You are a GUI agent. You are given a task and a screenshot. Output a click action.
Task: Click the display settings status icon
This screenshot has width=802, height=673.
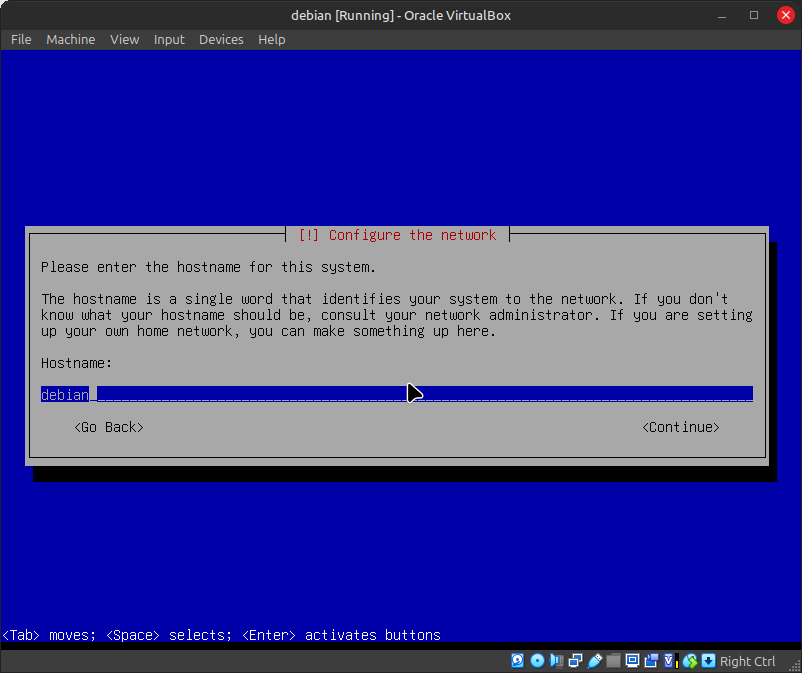[632, 661]
